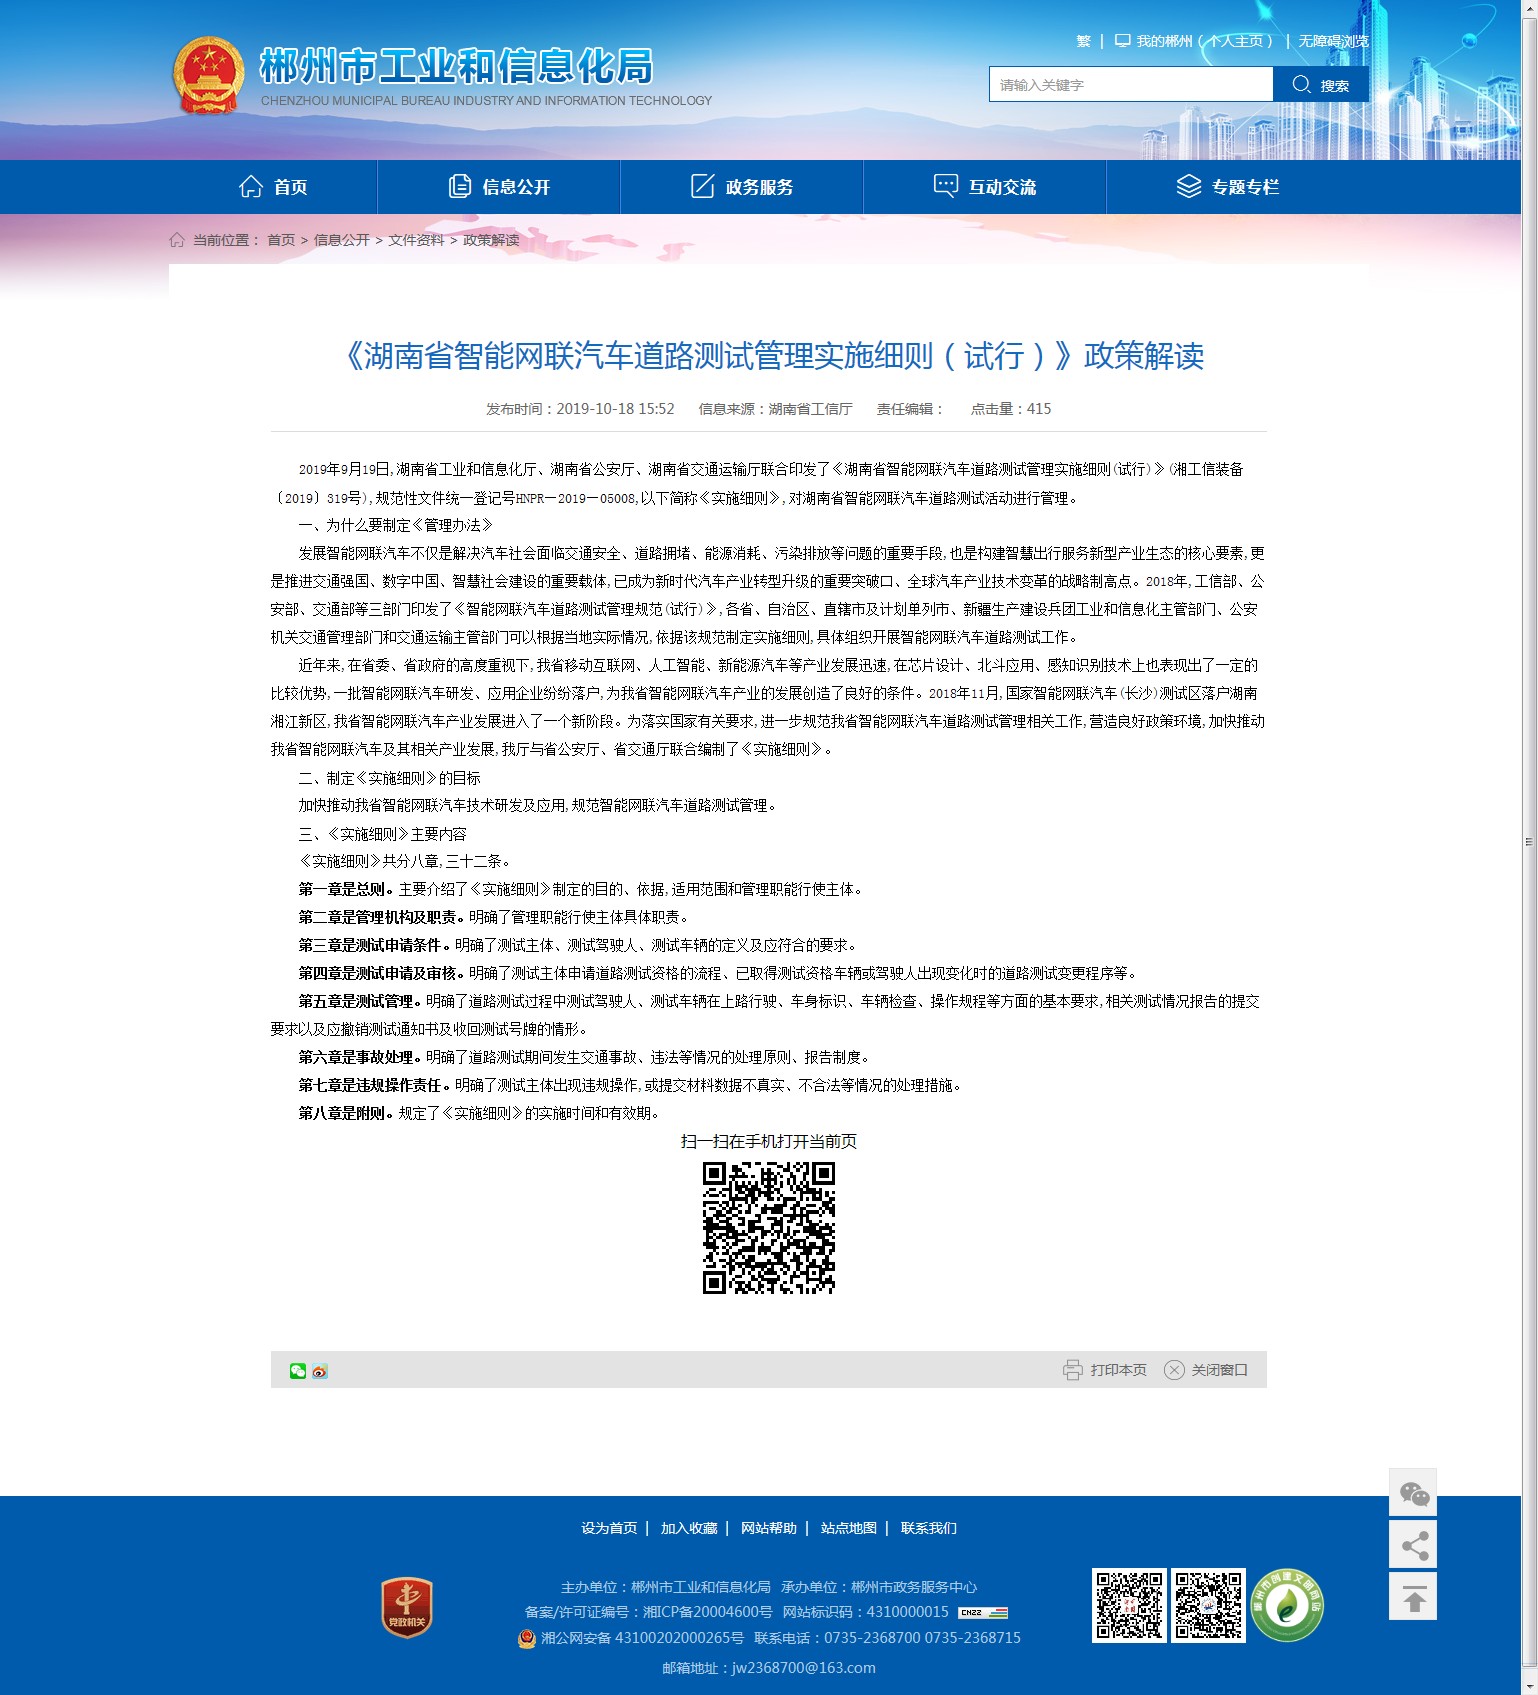Click floating share side button
The image size is (1538, 1695).
pyautogui.click(x=1413, y=1545)
